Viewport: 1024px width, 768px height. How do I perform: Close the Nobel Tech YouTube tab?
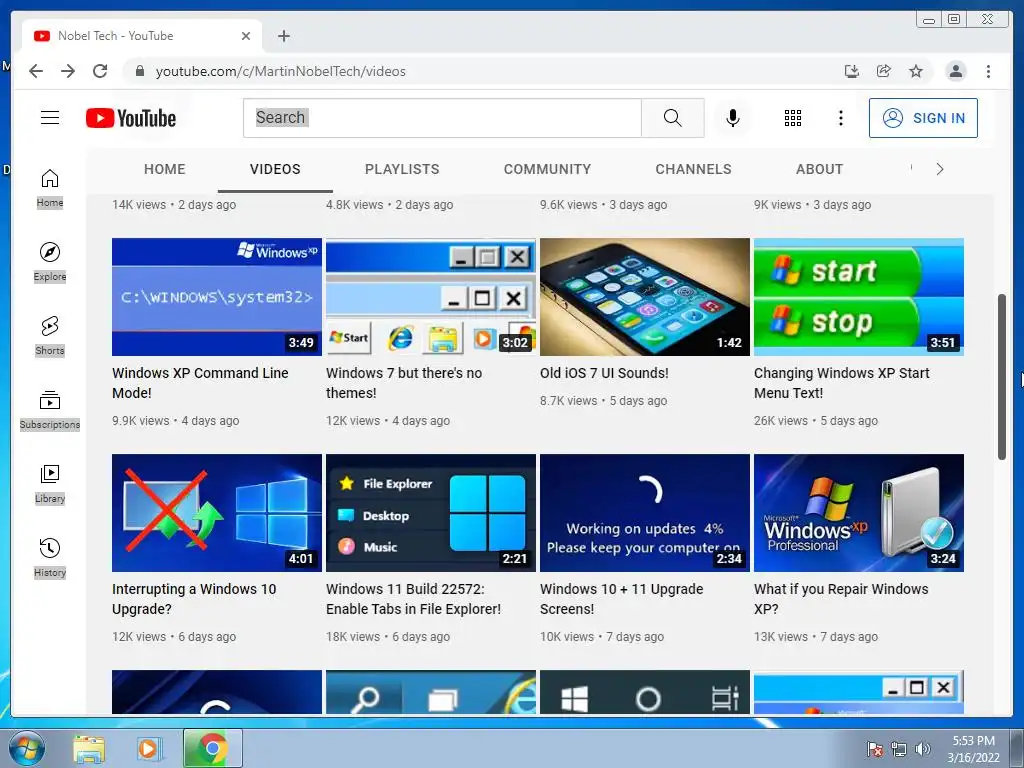(x=246, y=36)
